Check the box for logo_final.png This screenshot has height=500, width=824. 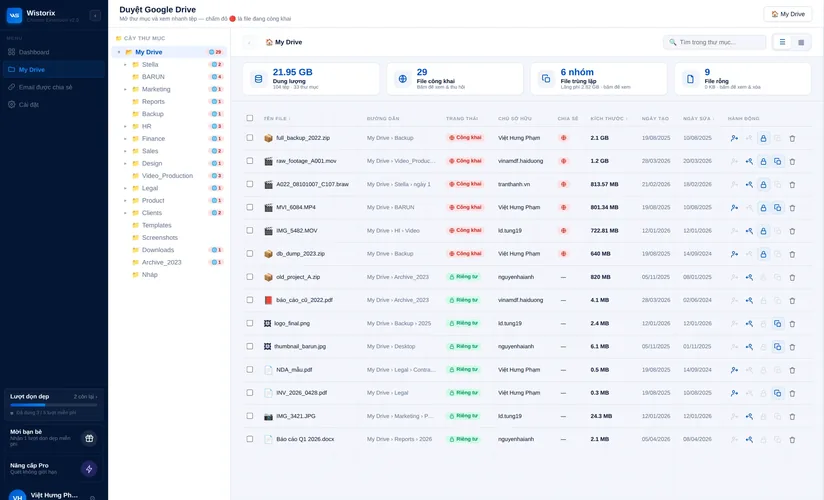pyautogui.click(x=250, y=323)
